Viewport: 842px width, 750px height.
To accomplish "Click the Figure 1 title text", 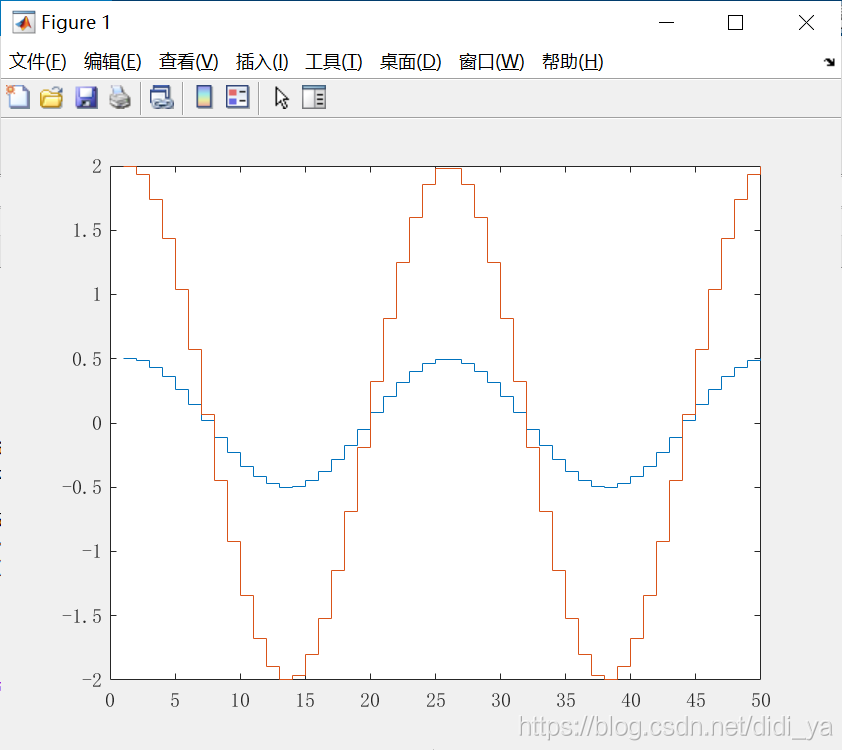I will tap(76, 23).
